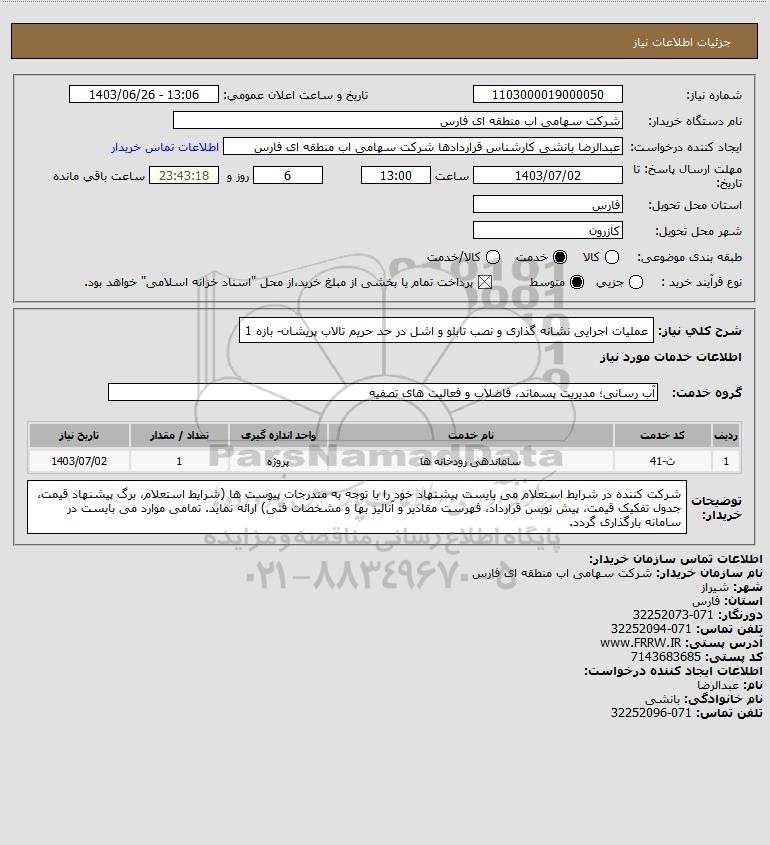Select the کالا/خدمت radio button
Image resolution: width=770 pixels, height=845 pixels.
point(492,258)
